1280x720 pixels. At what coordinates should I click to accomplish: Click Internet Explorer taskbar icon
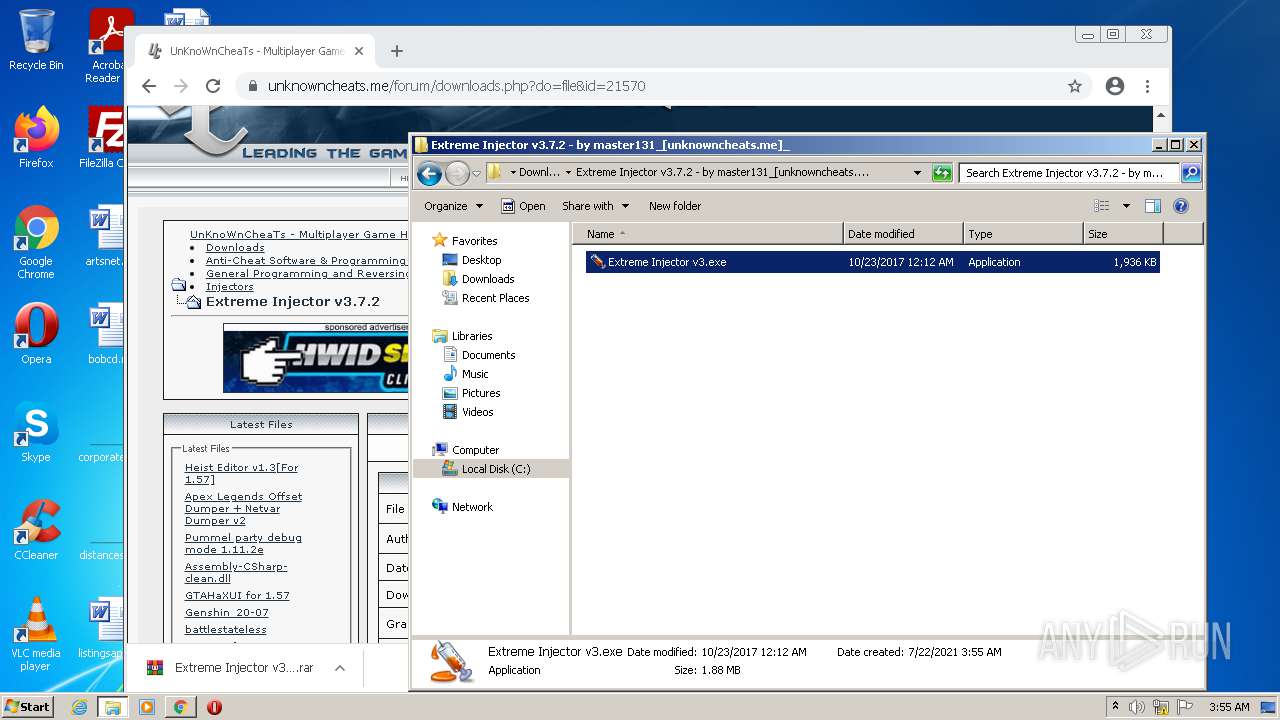coord(79,707)
